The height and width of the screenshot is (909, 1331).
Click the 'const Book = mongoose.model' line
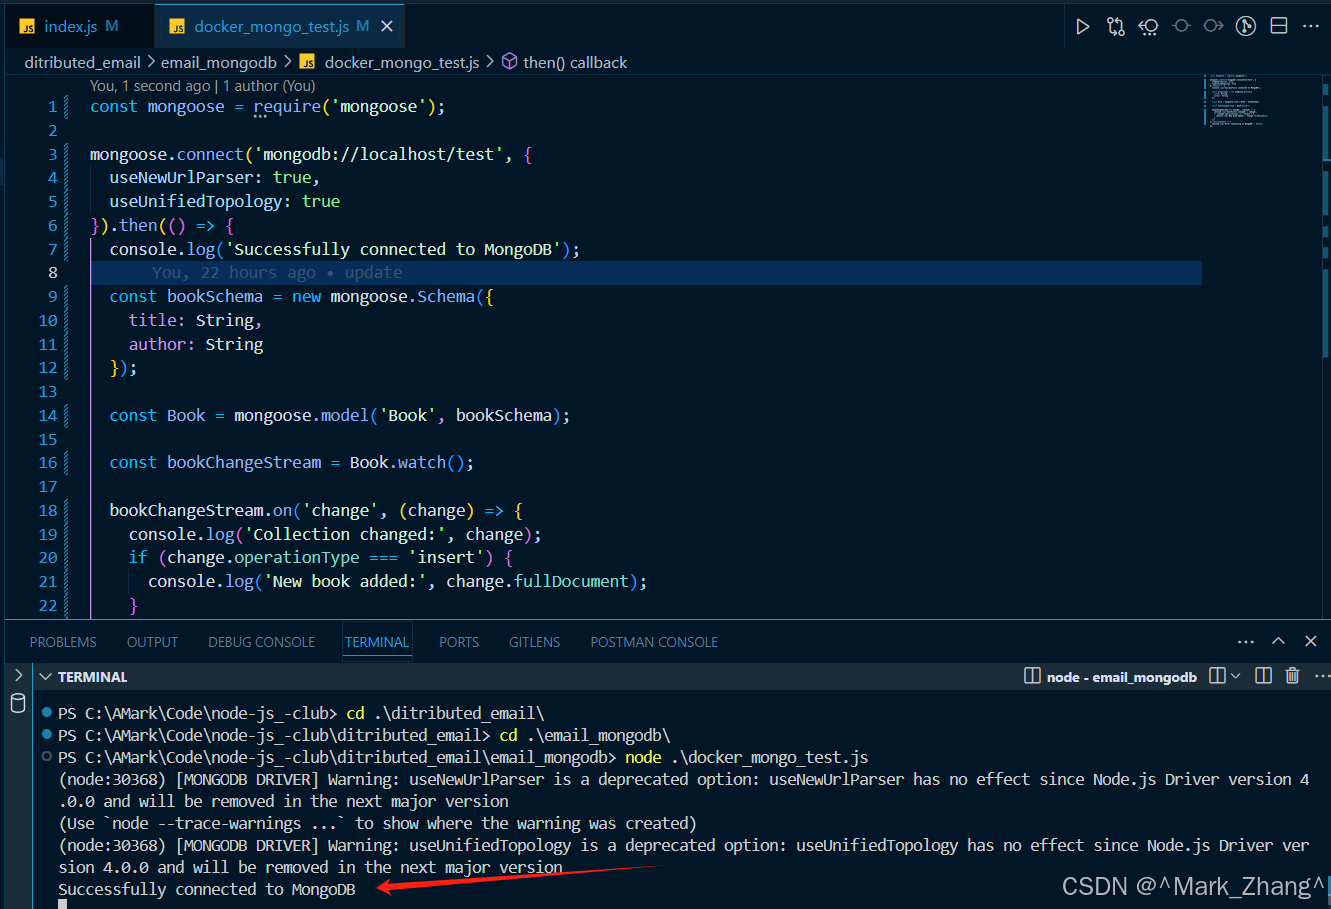click(x=340, y=415)
